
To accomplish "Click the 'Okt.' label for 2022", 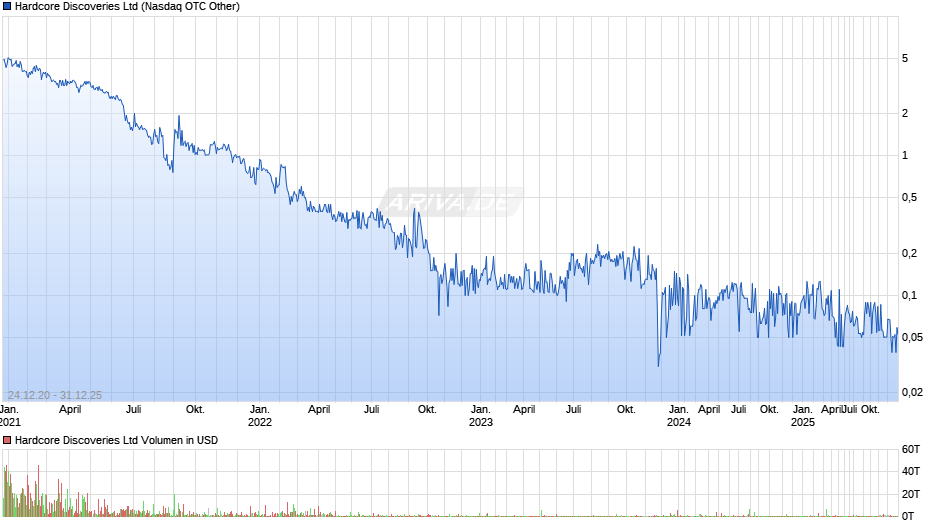I will pyautogui.click(x=427, y=410).
